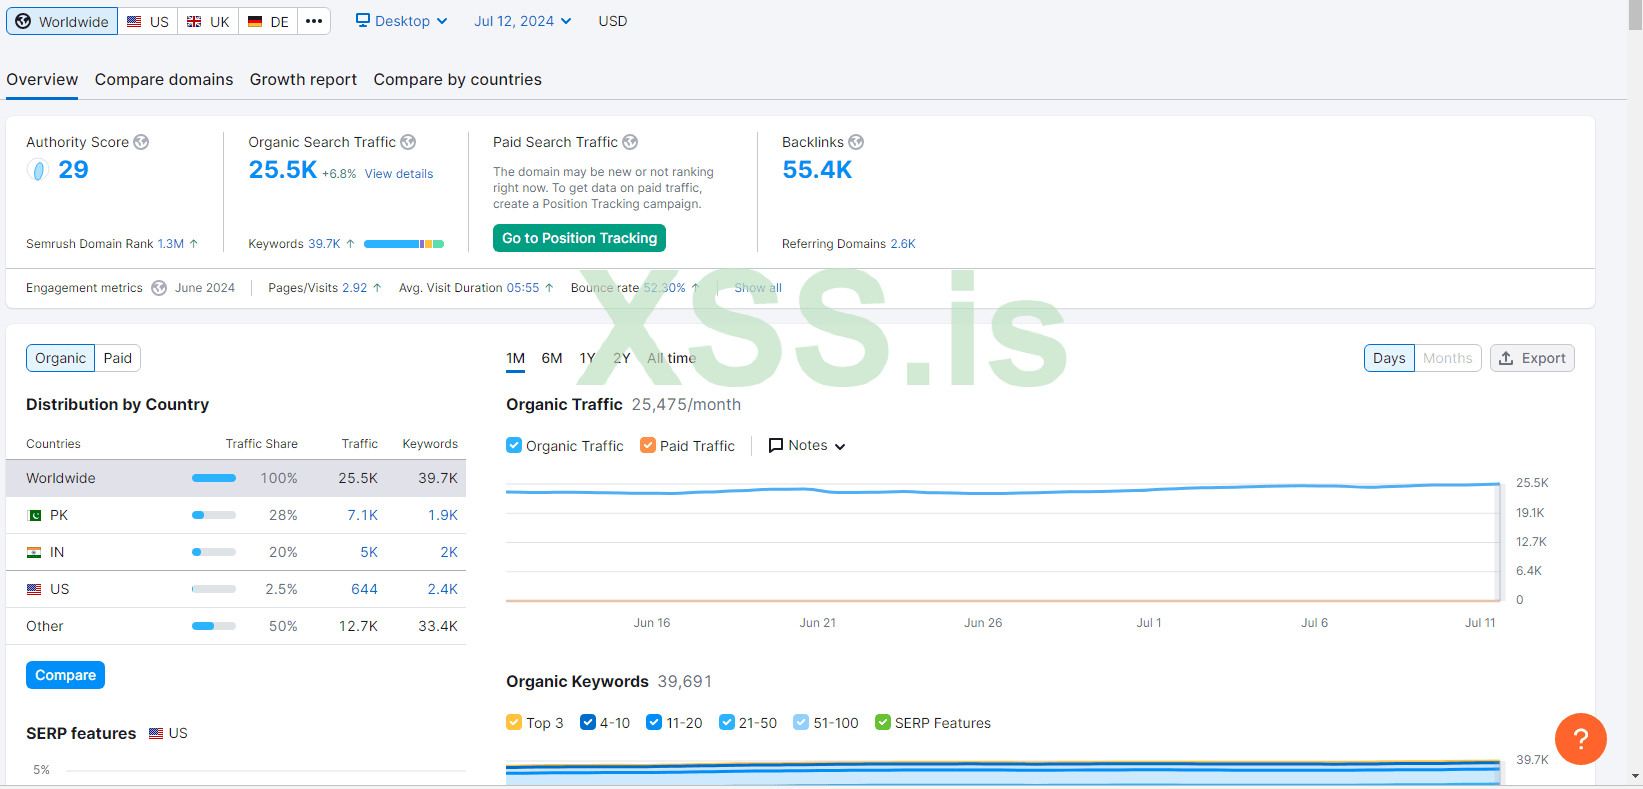The image size is (1643, 789).
Task: Click the Go to Position Tracking button
Action: tap(579, 238)
